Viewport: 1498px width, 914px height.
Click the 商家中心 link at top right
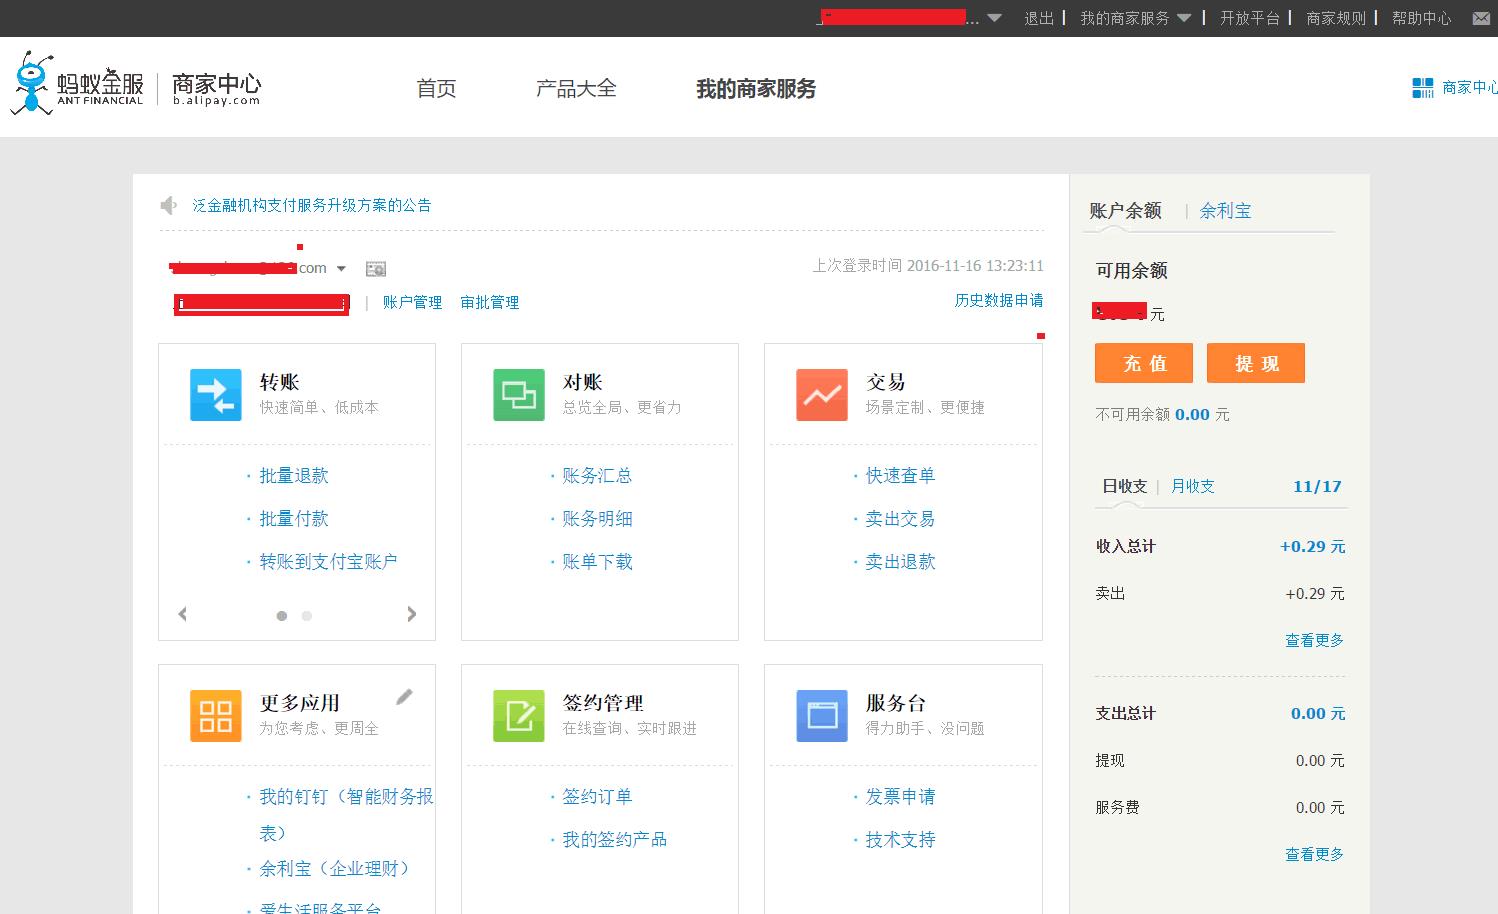(1469, 88)
